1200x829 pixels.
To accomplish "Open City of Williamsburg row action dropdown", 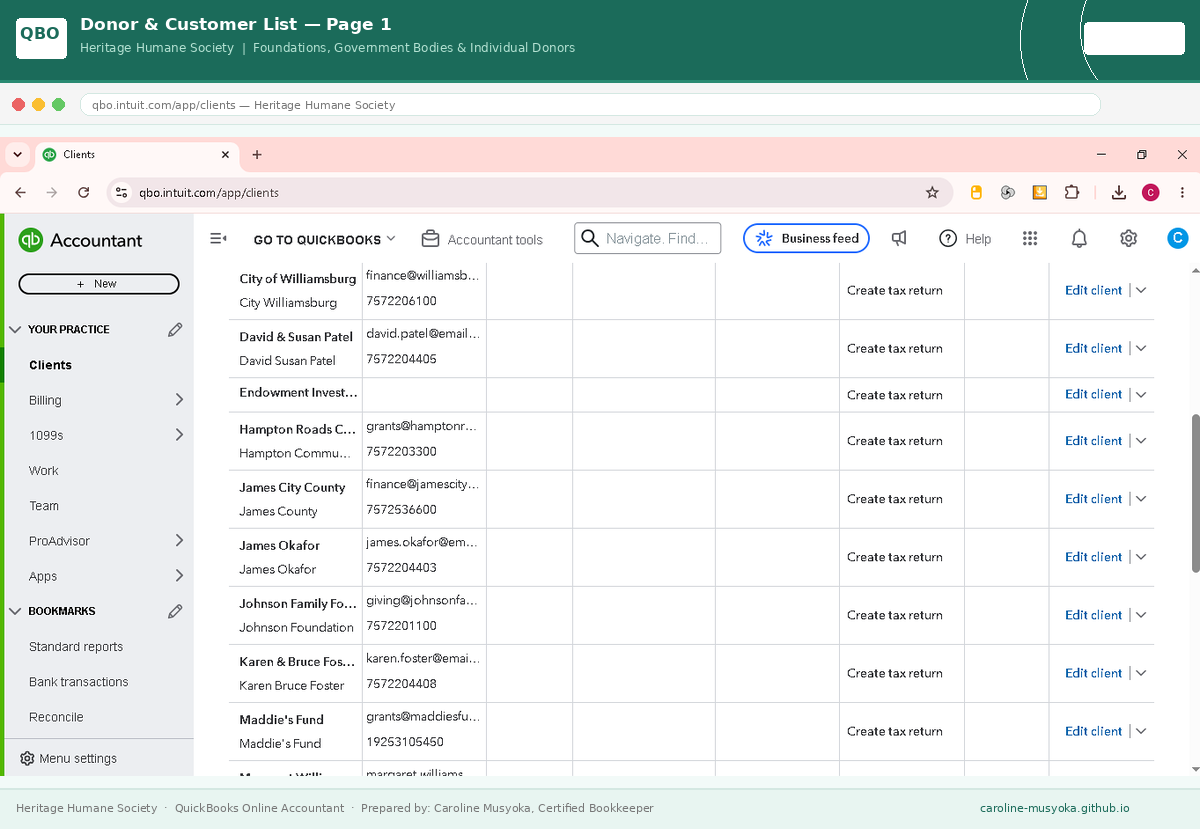I will [x=1141, y=290].
